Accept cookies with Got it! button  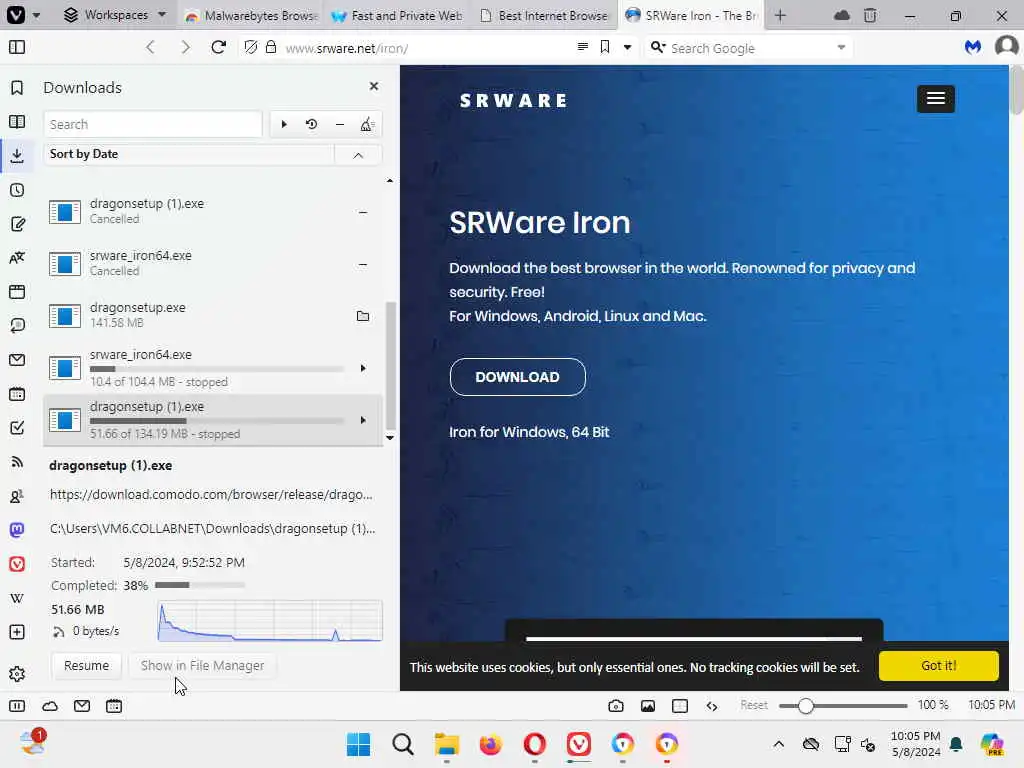pyautogui.click(x=938, y=665)
